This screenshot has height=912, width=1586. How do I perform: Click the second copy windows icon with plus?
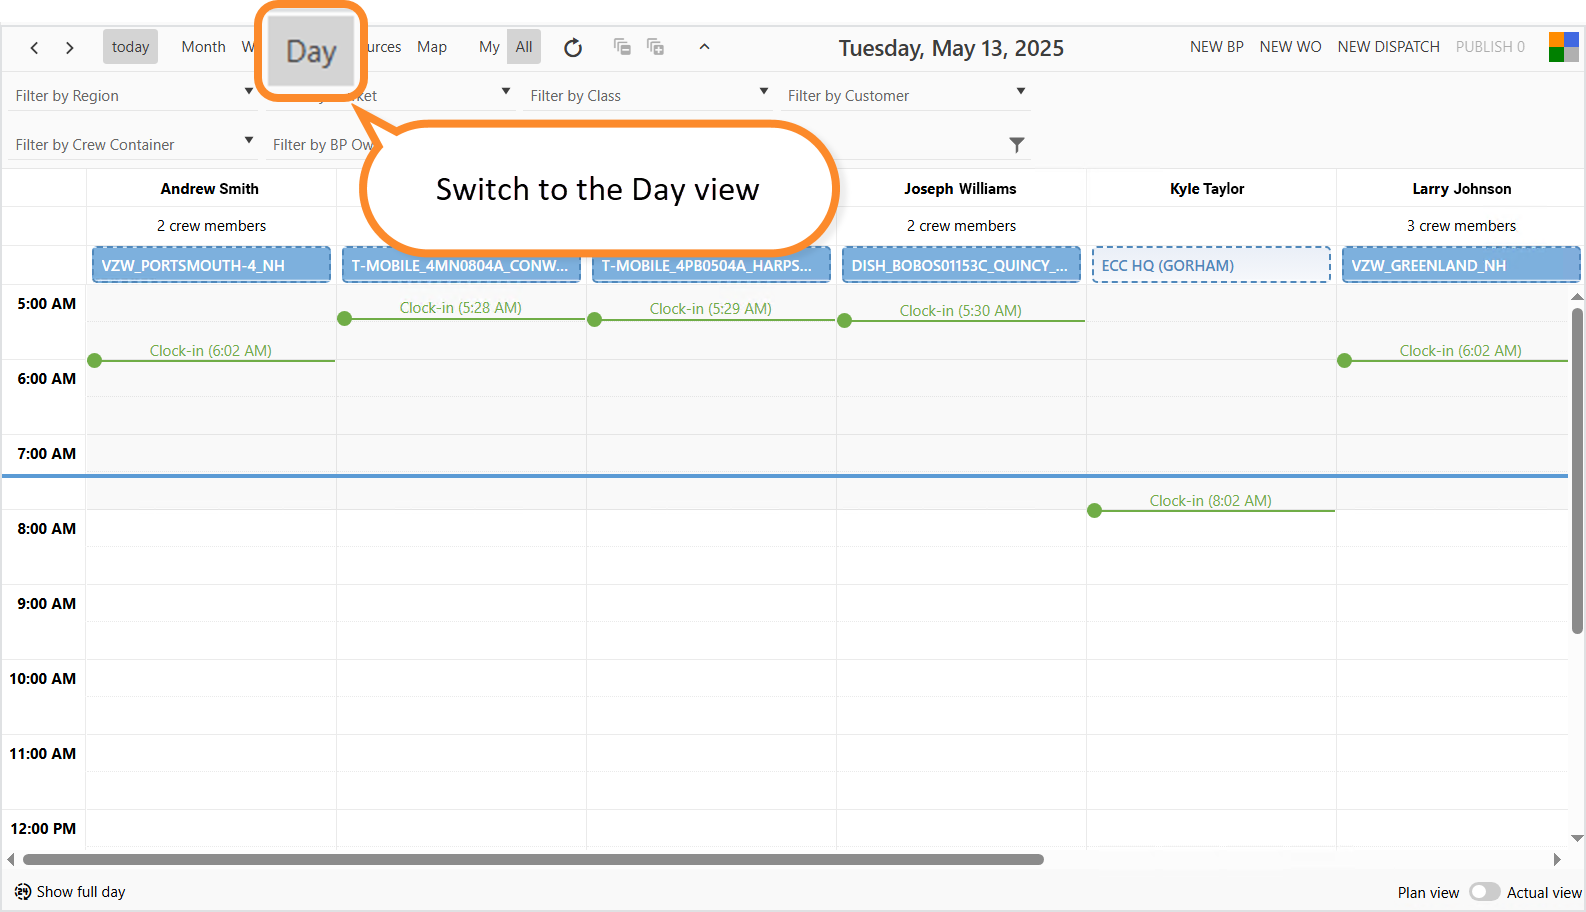[x=655, y=46]
